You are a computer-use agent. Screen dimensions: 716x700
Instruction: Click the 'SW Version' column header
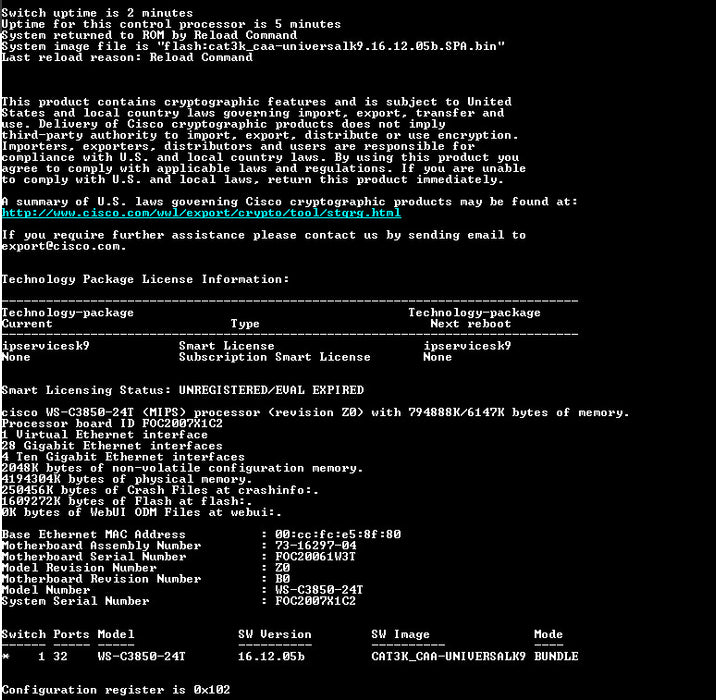point(275,634)
